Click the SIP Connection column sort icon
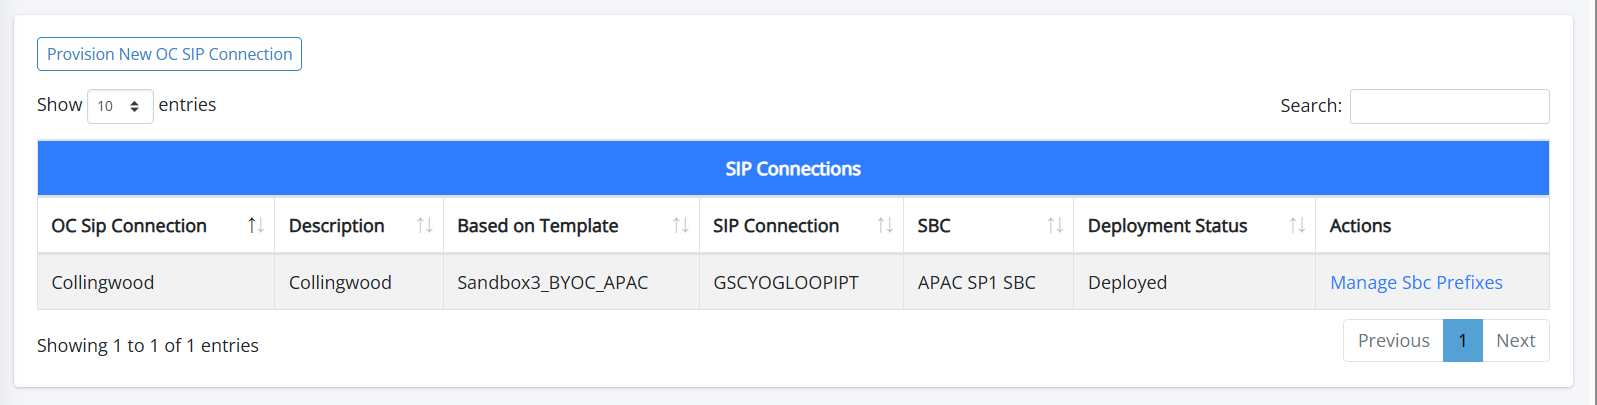Viewport: 1597px width, 405px height. (885, 226)
